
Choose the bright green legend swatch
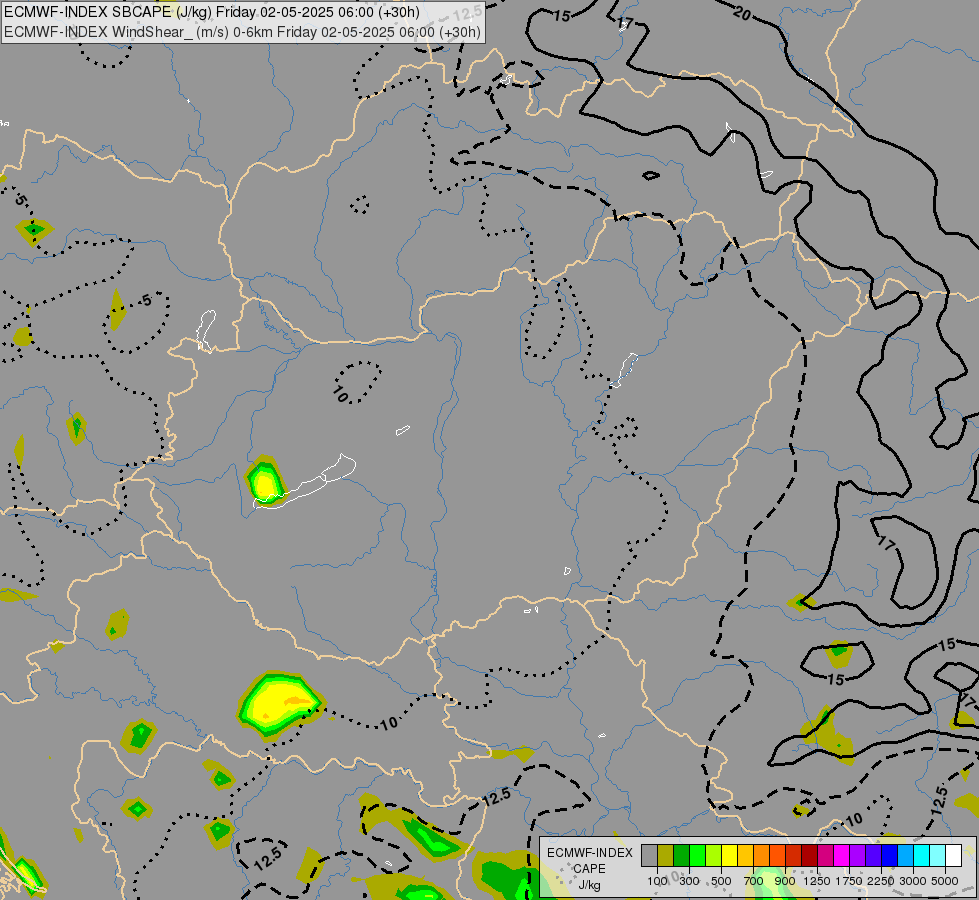pos(697,855)
